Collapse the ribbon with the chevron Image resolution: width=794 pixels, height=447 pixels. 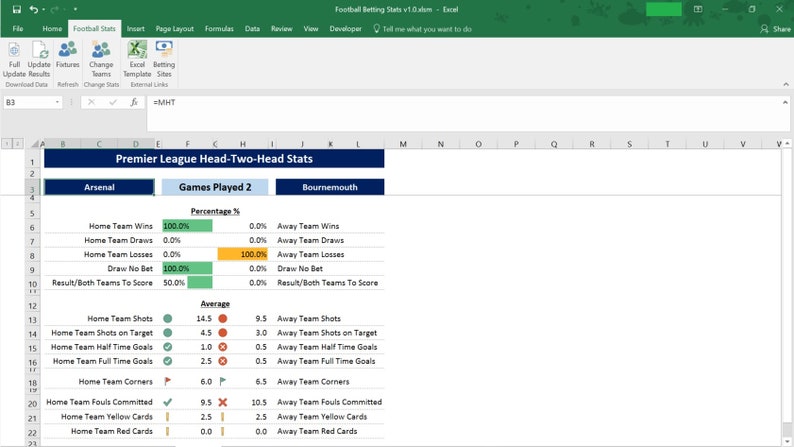coord(785,85)
